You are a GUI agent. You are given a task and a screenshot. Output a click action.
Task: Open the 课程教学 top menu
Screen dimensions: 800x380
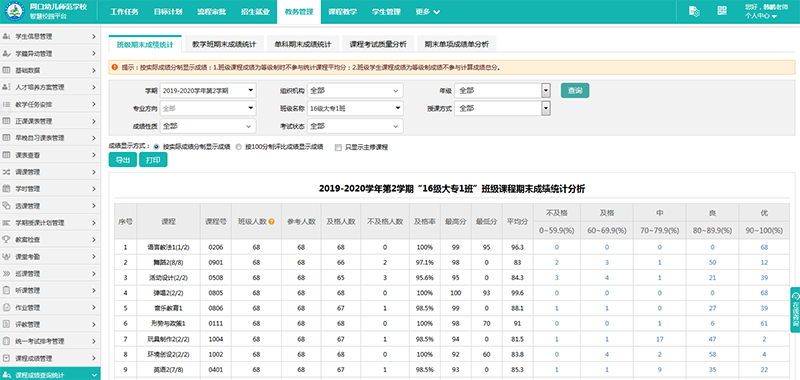point(342,12)
